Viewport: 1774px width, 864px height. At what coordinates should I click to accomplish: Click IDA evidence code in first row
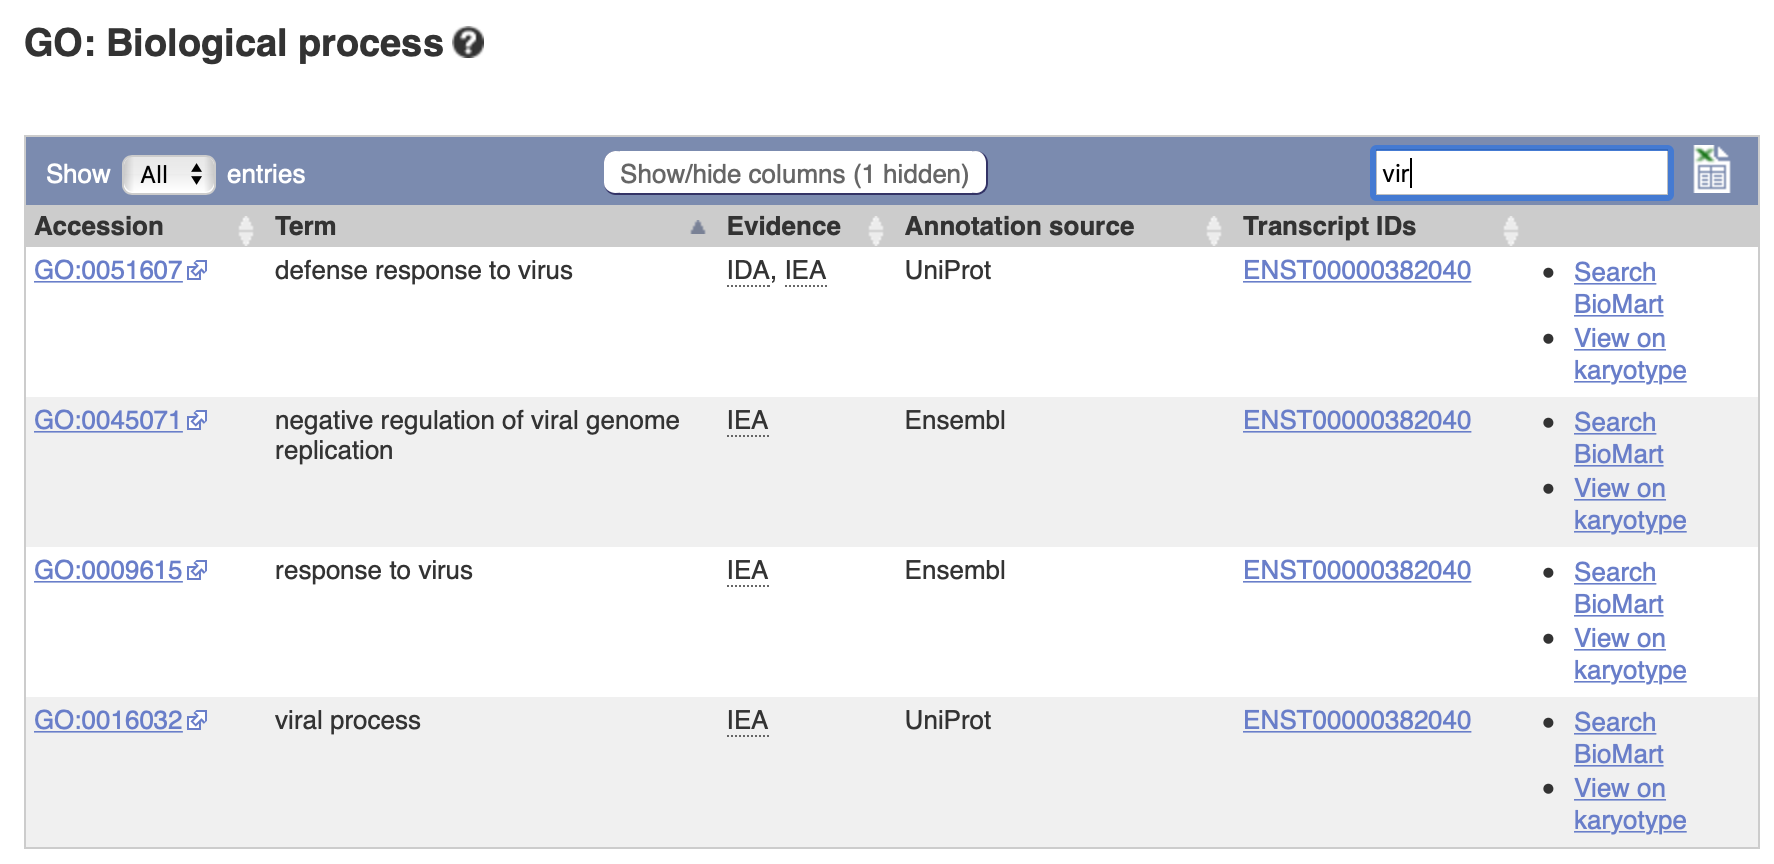748,271
